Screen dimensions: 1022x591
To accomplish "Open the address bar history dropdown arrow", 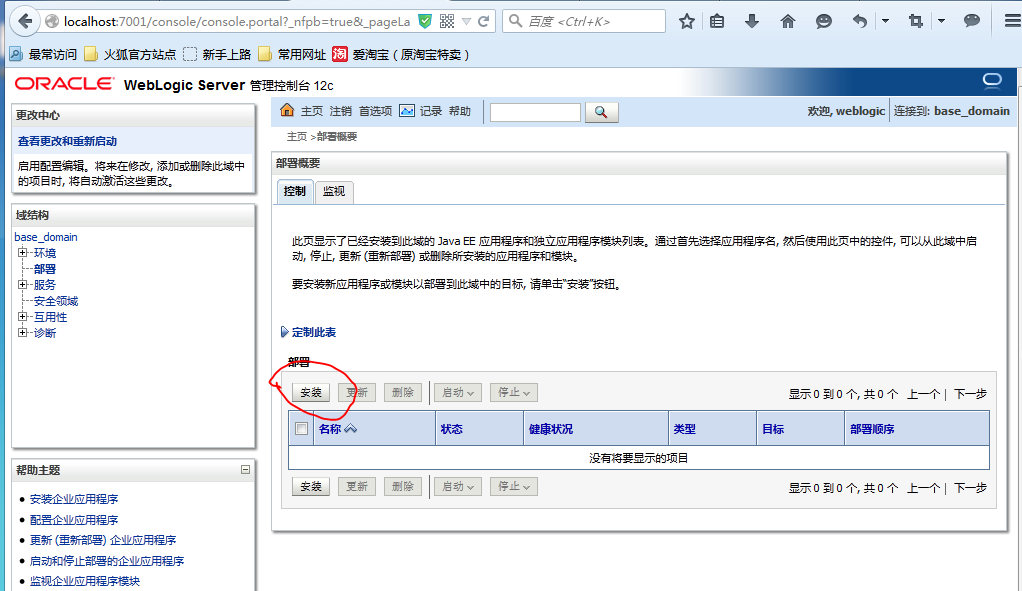I will [x=467, y=22].
